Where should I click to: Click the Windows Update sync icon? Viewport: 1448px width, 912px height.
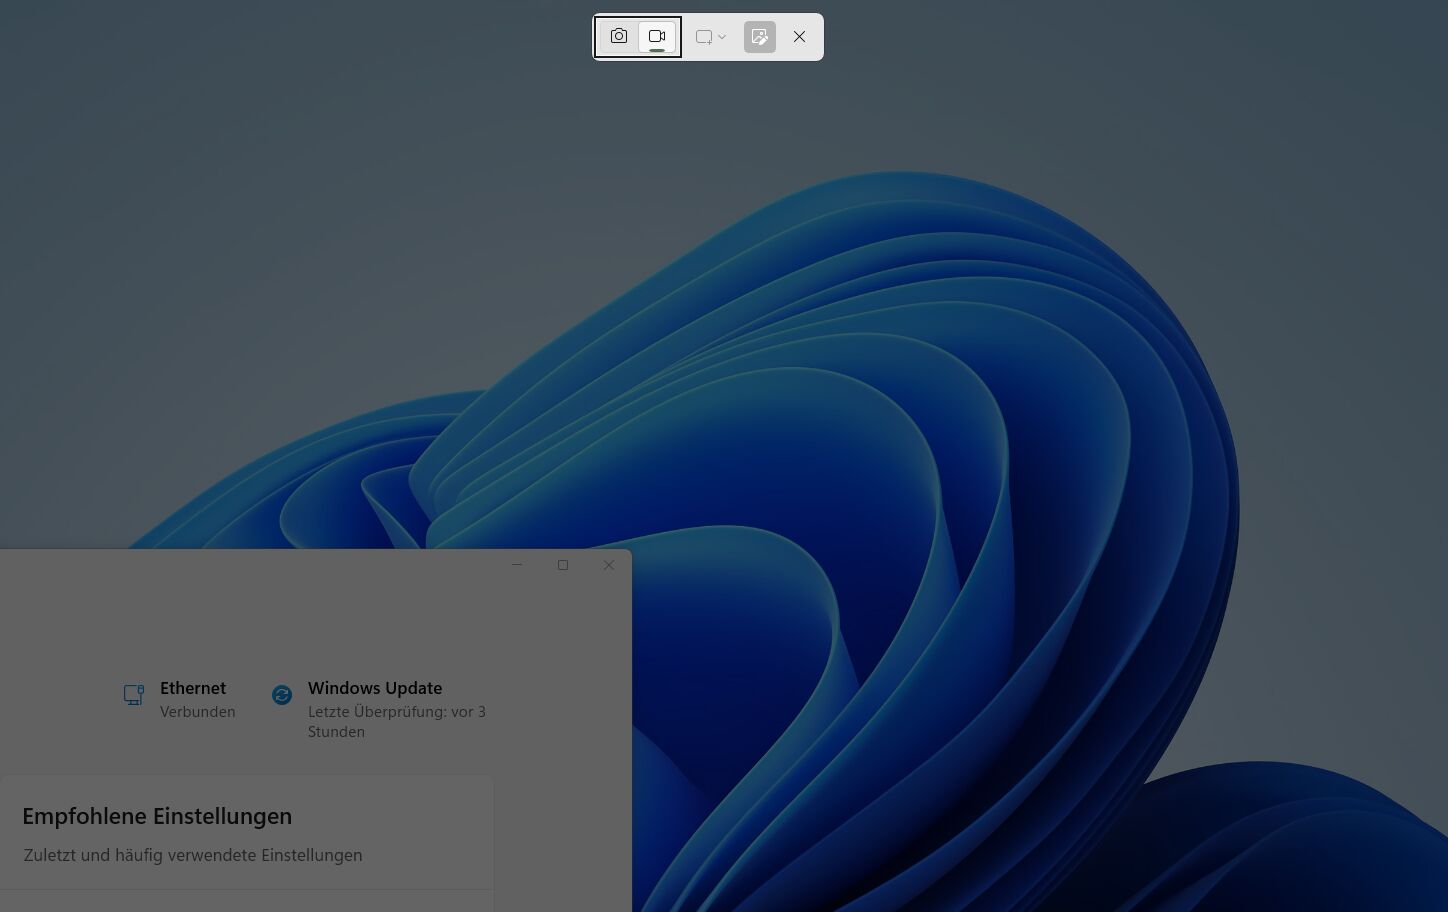[282, 695]
